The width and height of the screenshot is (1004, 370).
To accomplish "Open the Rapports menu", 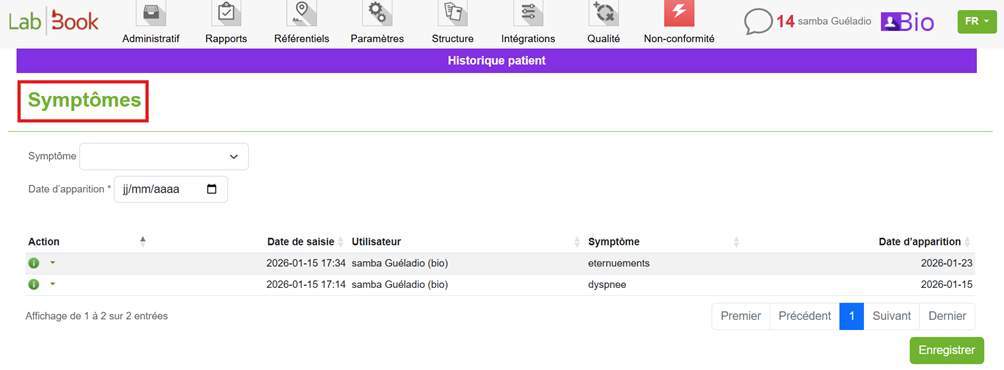I will [x=226, y=38].
